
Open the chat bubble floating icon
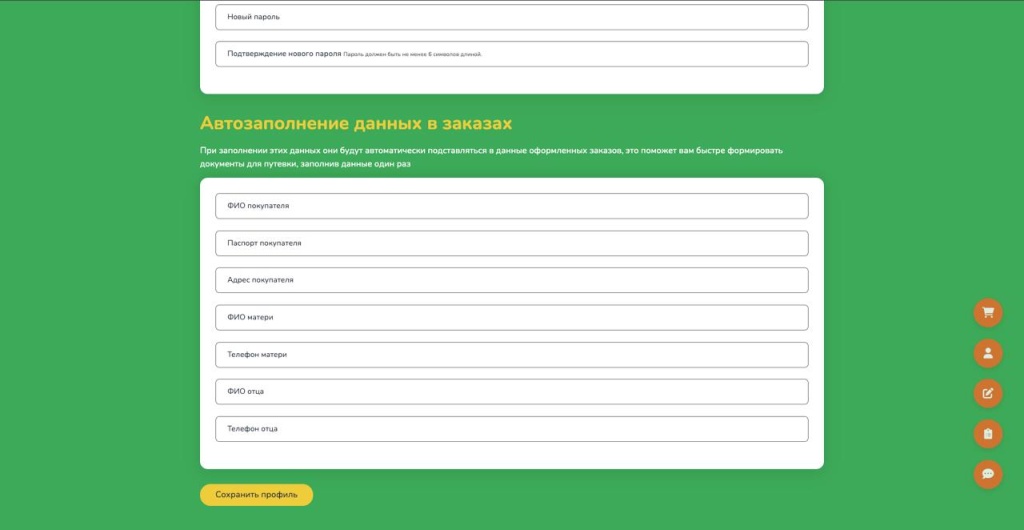coord(988,474)
